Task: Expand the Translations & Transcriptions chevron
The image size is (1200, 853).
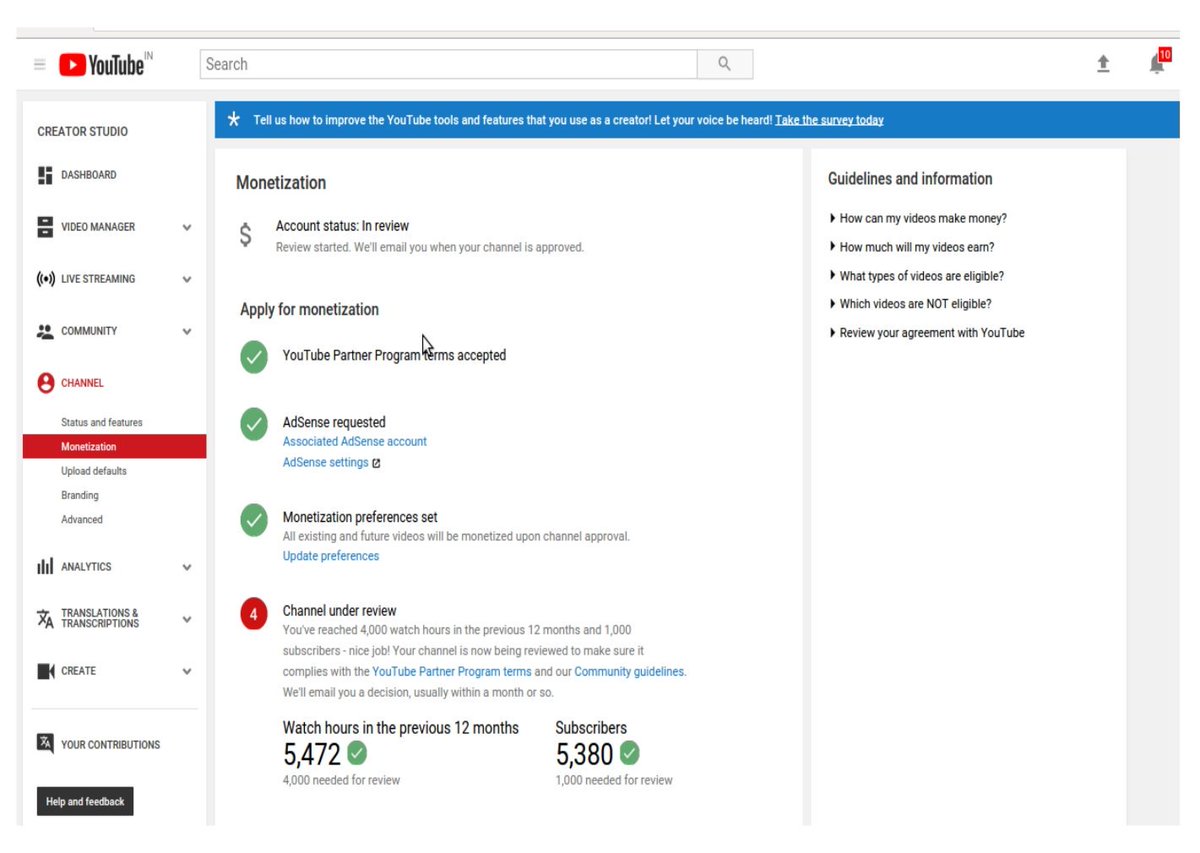Action: (x=187, y=620)
